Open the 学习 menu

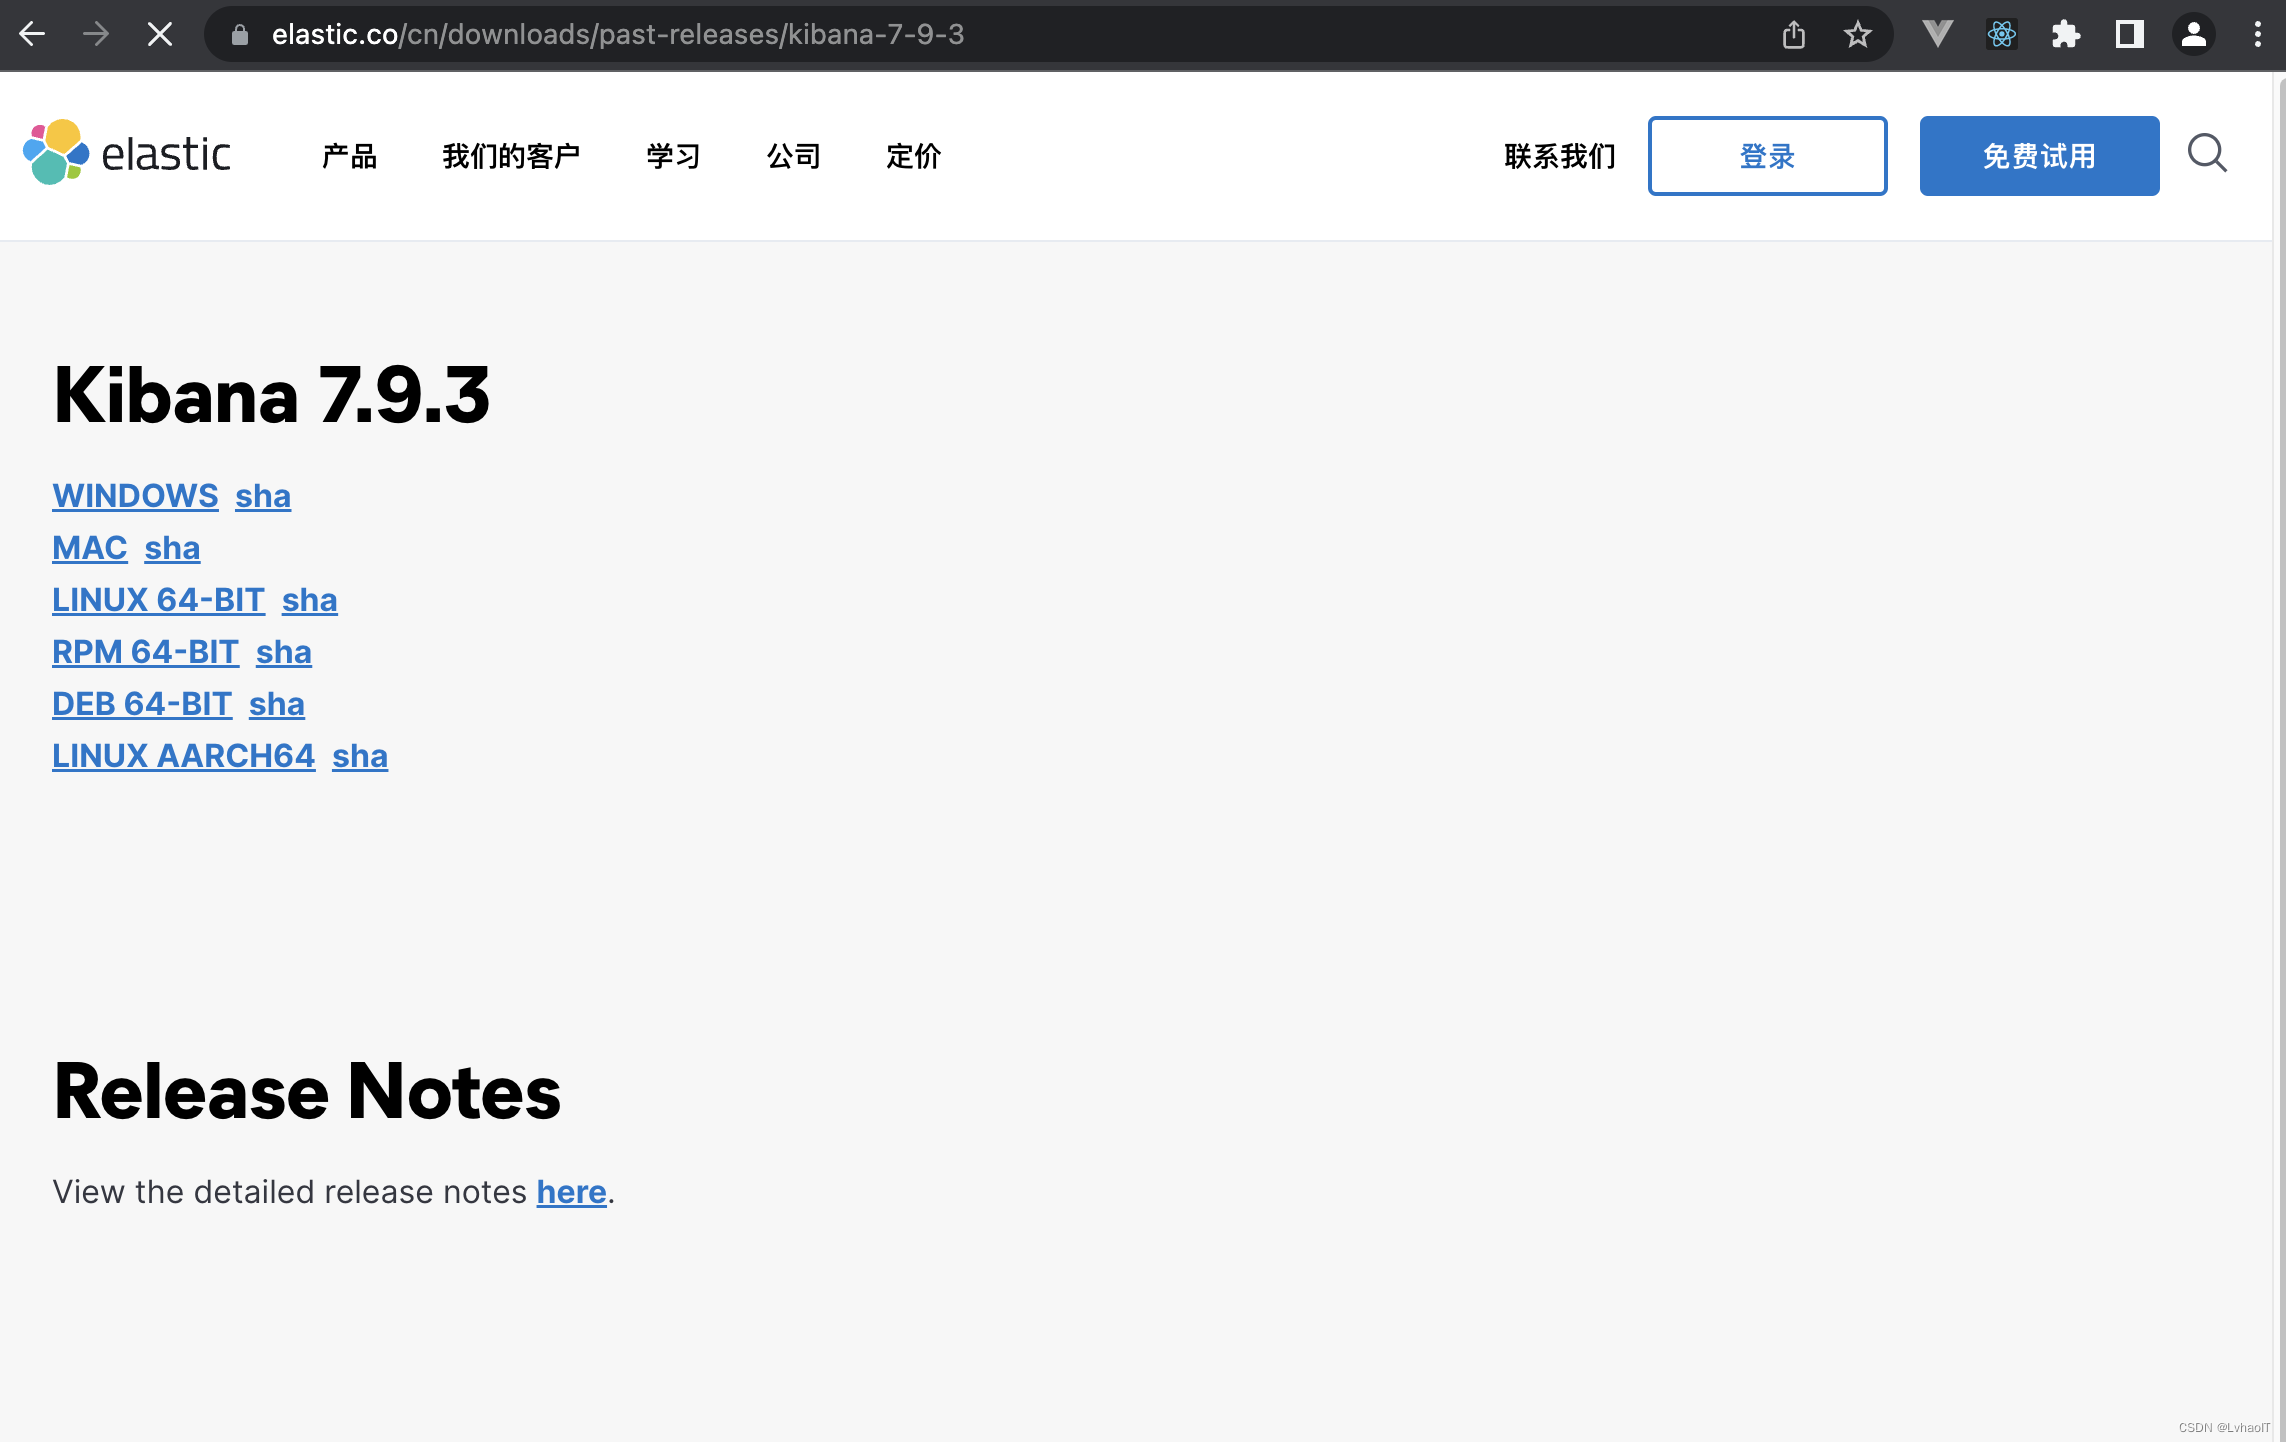673,156
